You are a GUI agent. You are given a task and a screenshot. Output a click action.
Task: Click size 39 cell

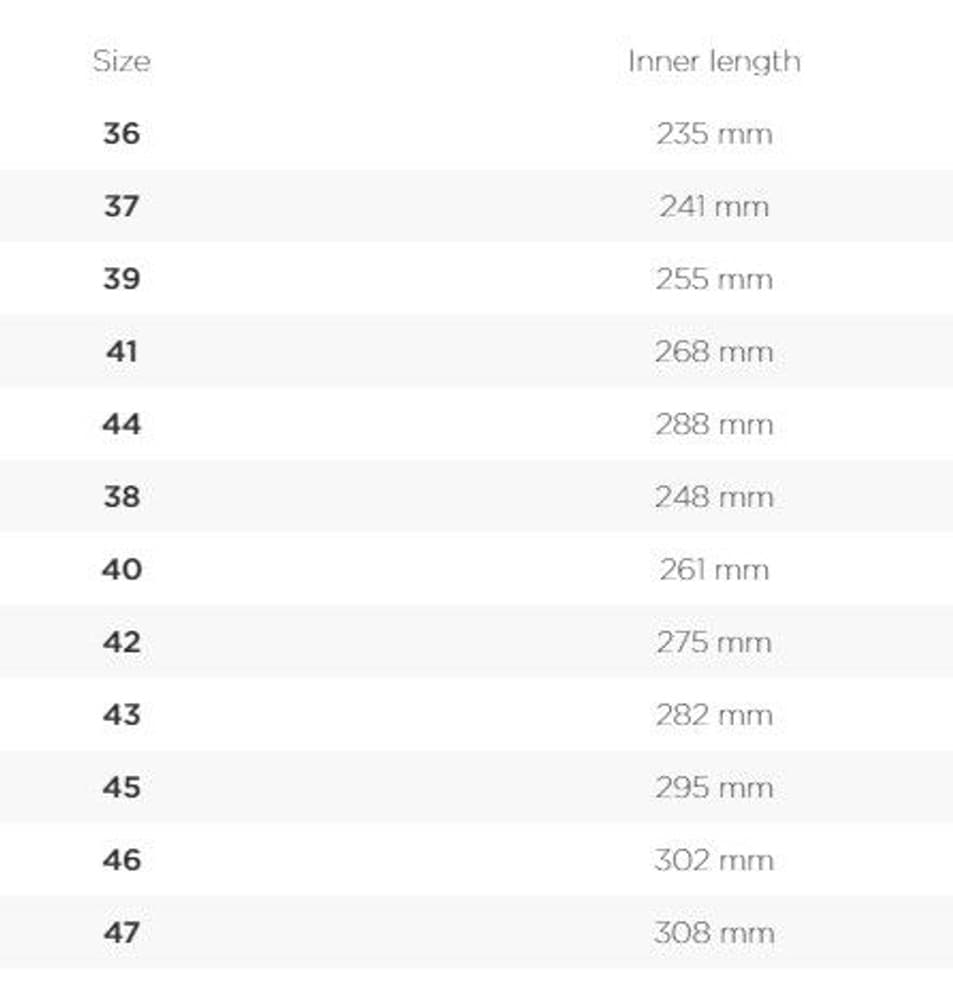point(121,279)
